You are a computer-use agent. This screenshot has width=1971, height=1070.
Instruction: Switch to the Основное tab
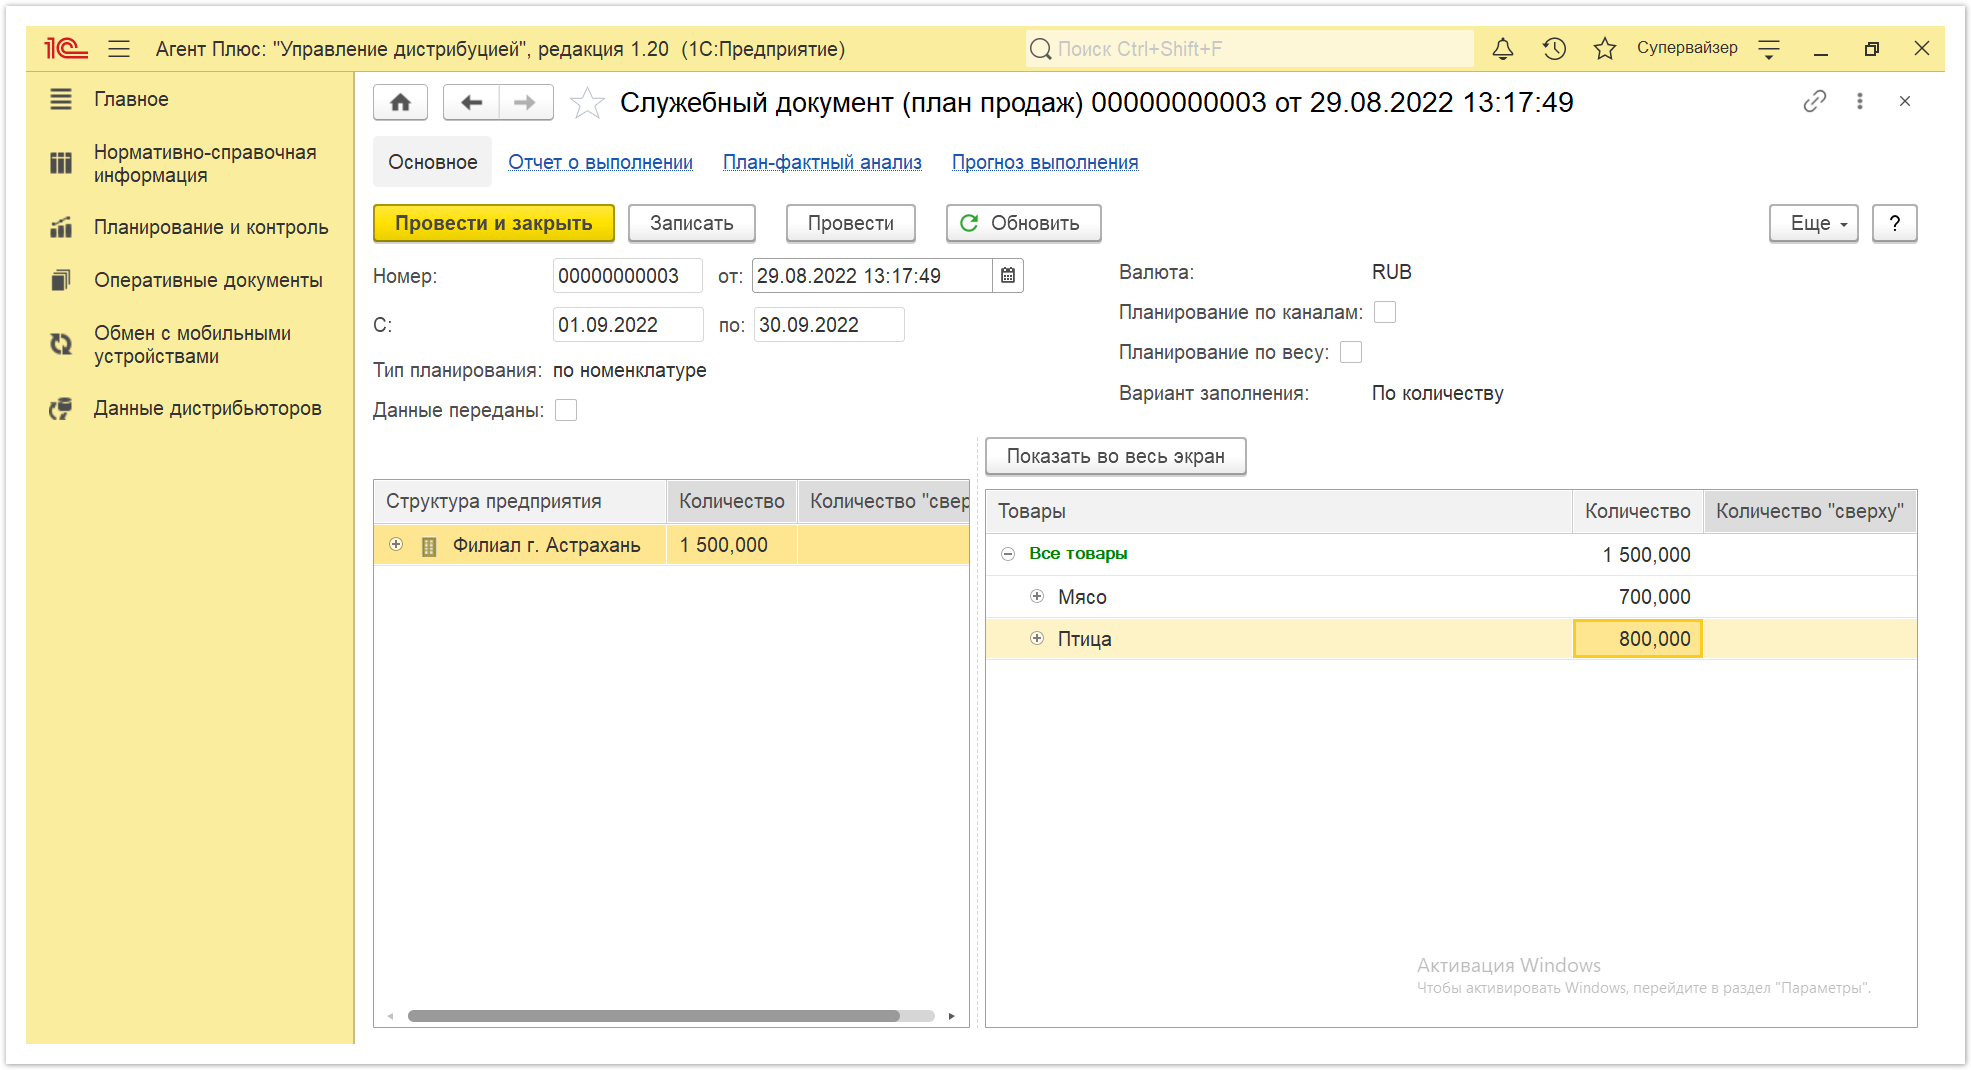432,162
